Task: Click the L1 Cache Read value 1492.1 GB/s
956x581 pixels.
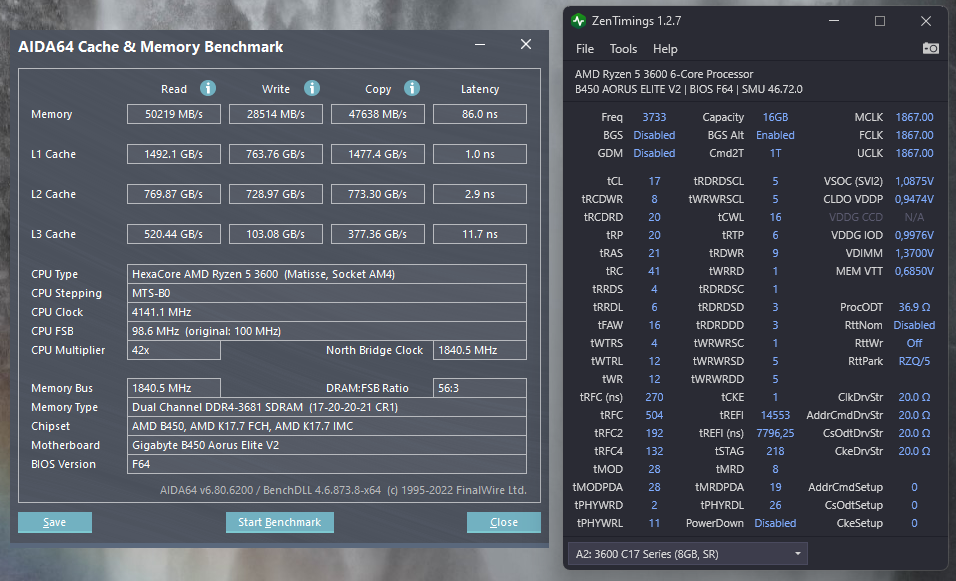Action: (x=174, y=154)
